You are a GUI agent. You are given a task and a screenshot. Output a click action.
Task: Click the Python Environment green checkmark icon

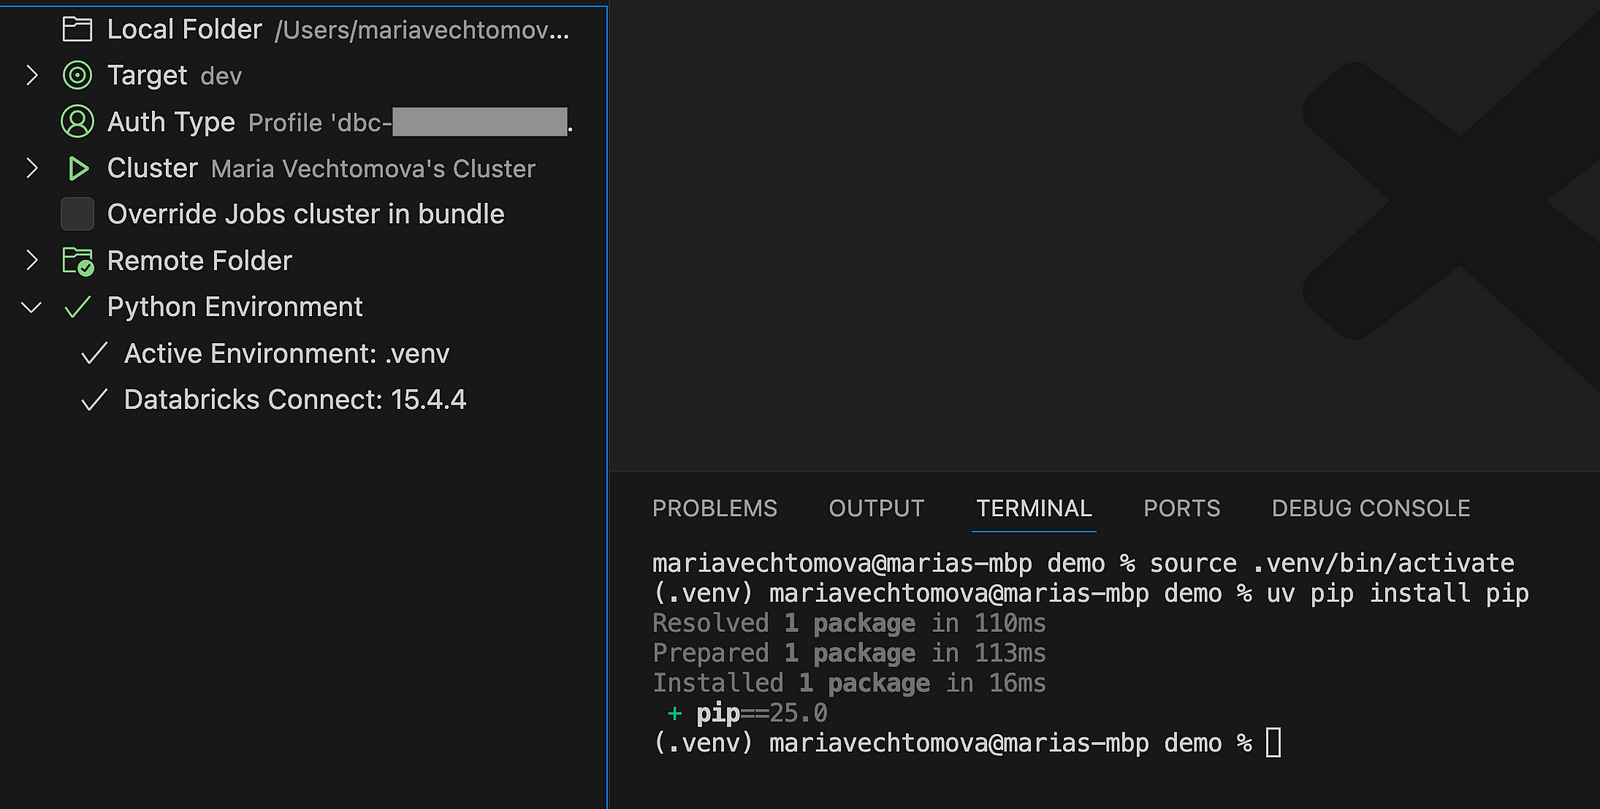(77, 307)
